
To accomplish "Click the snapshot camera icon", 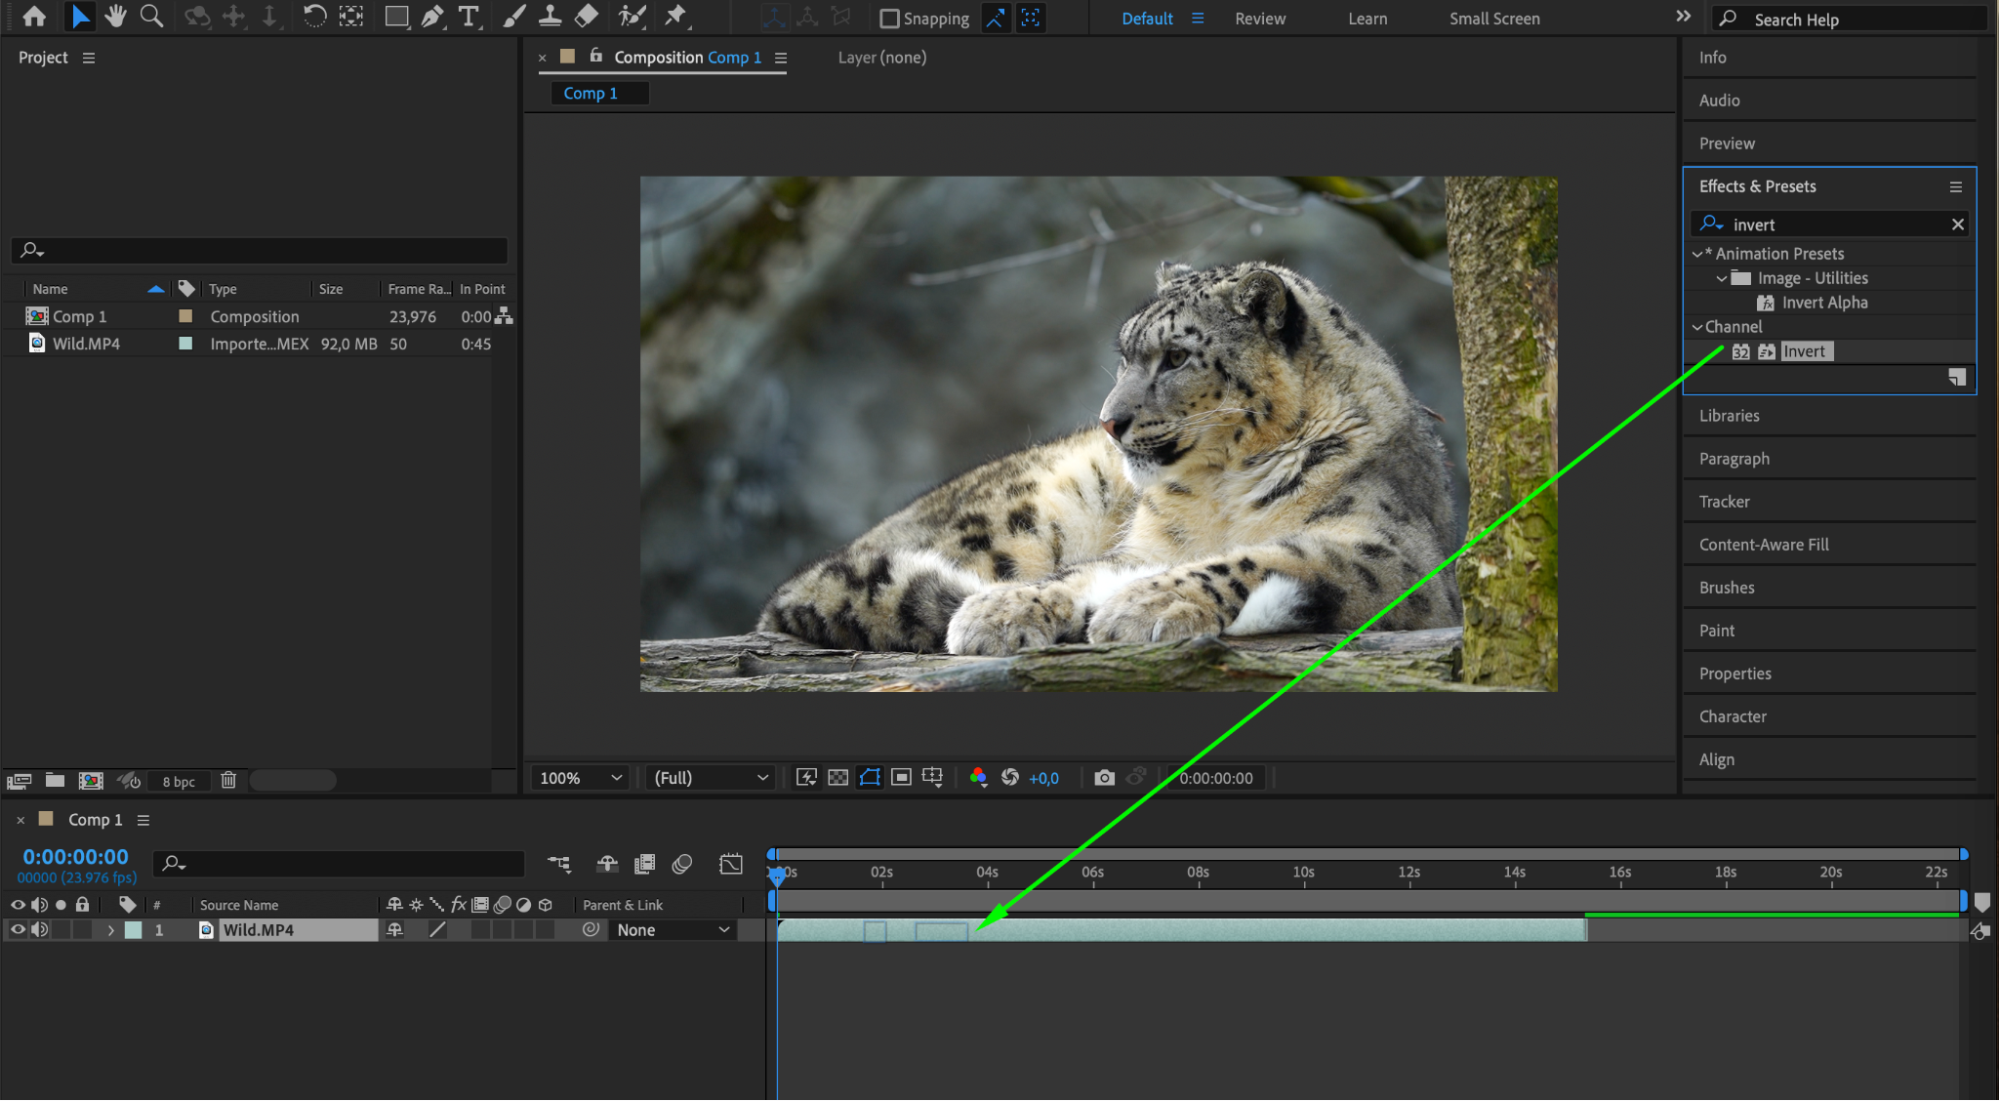I will 1104,778.
